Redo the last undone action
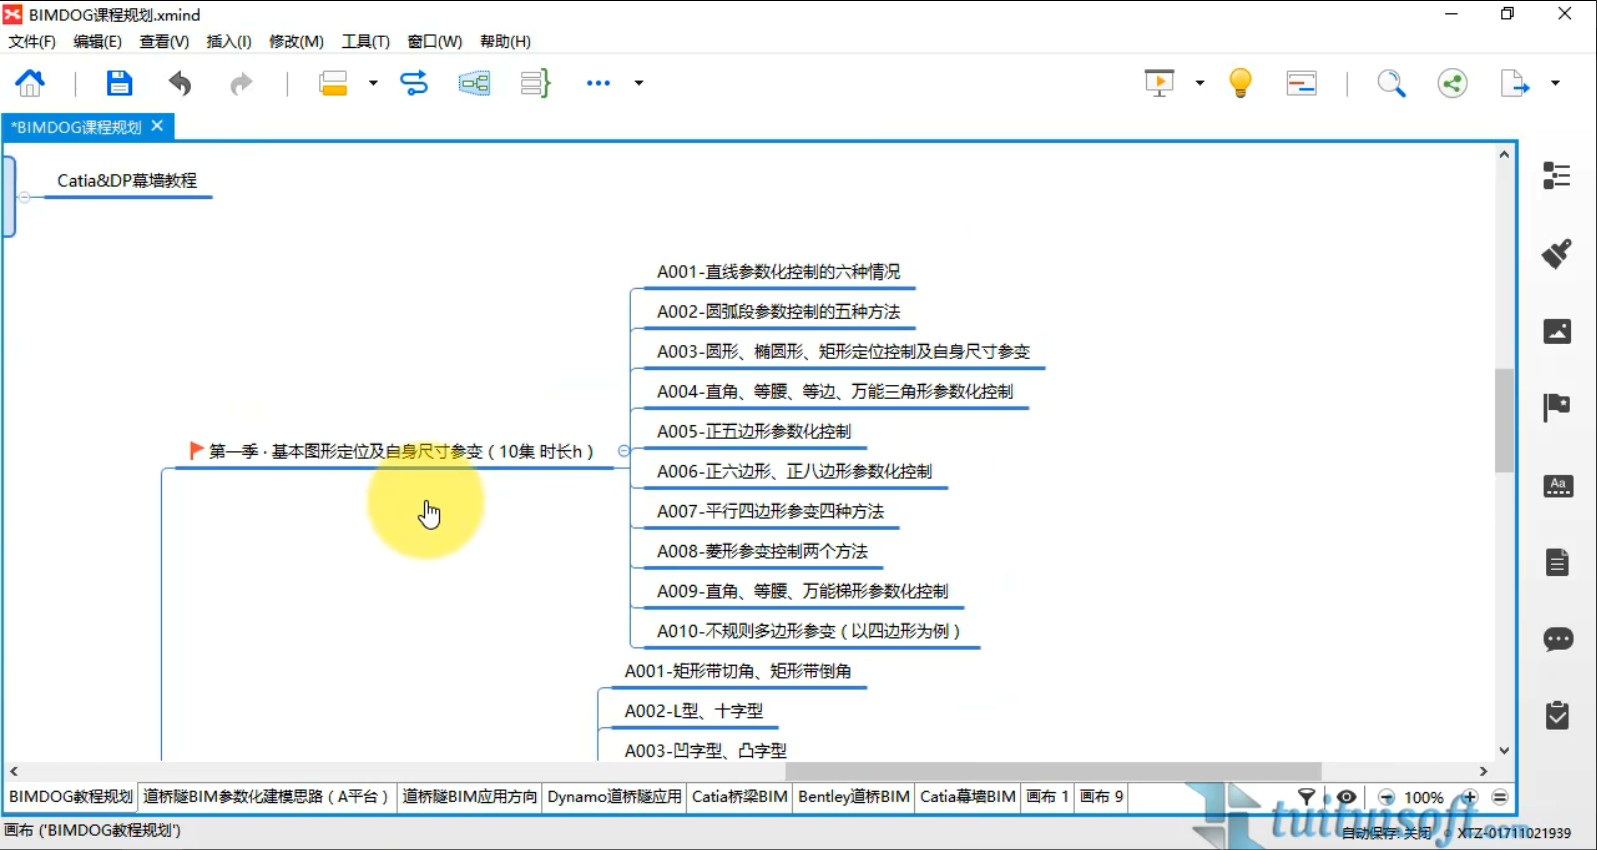This screenshot has height=850, width=1597. click(241, 83)
